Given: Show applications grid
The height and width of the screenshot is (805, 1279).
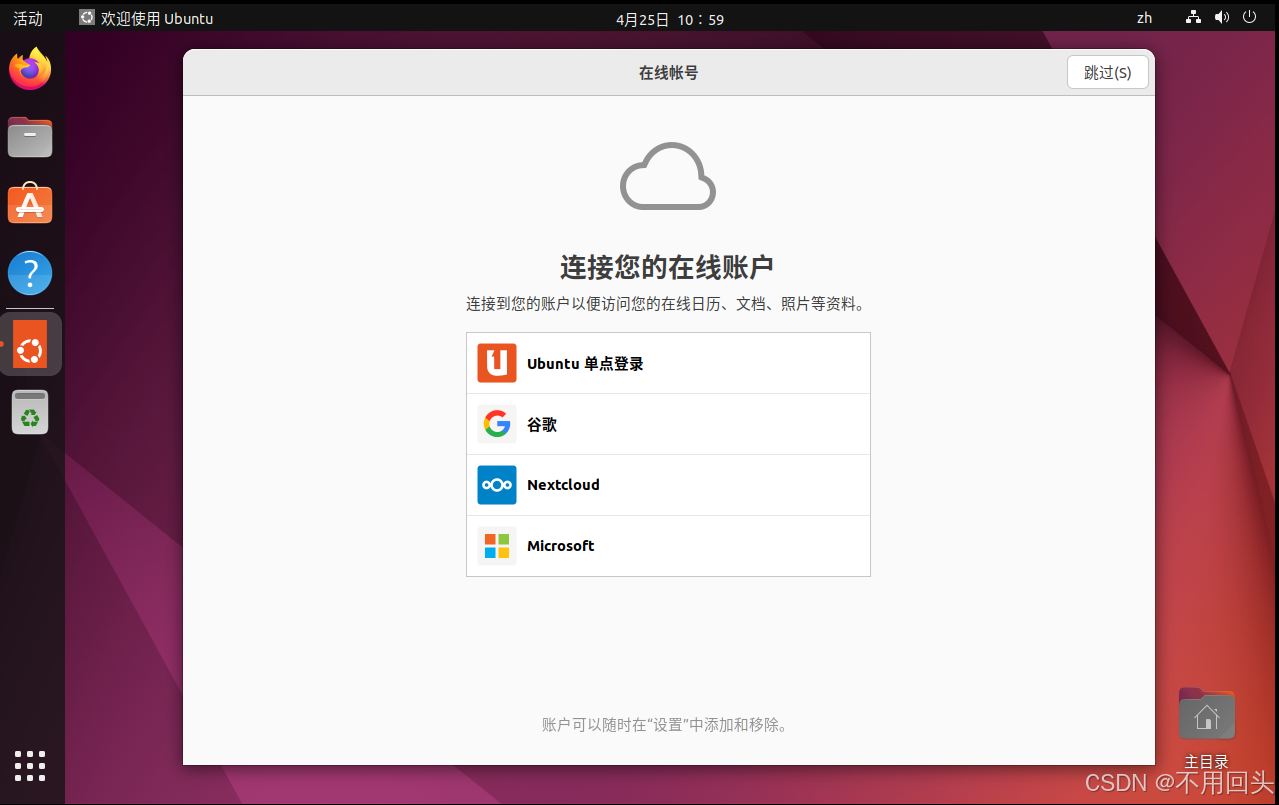Looking at the screenshot, I should [x=30, y=765].
